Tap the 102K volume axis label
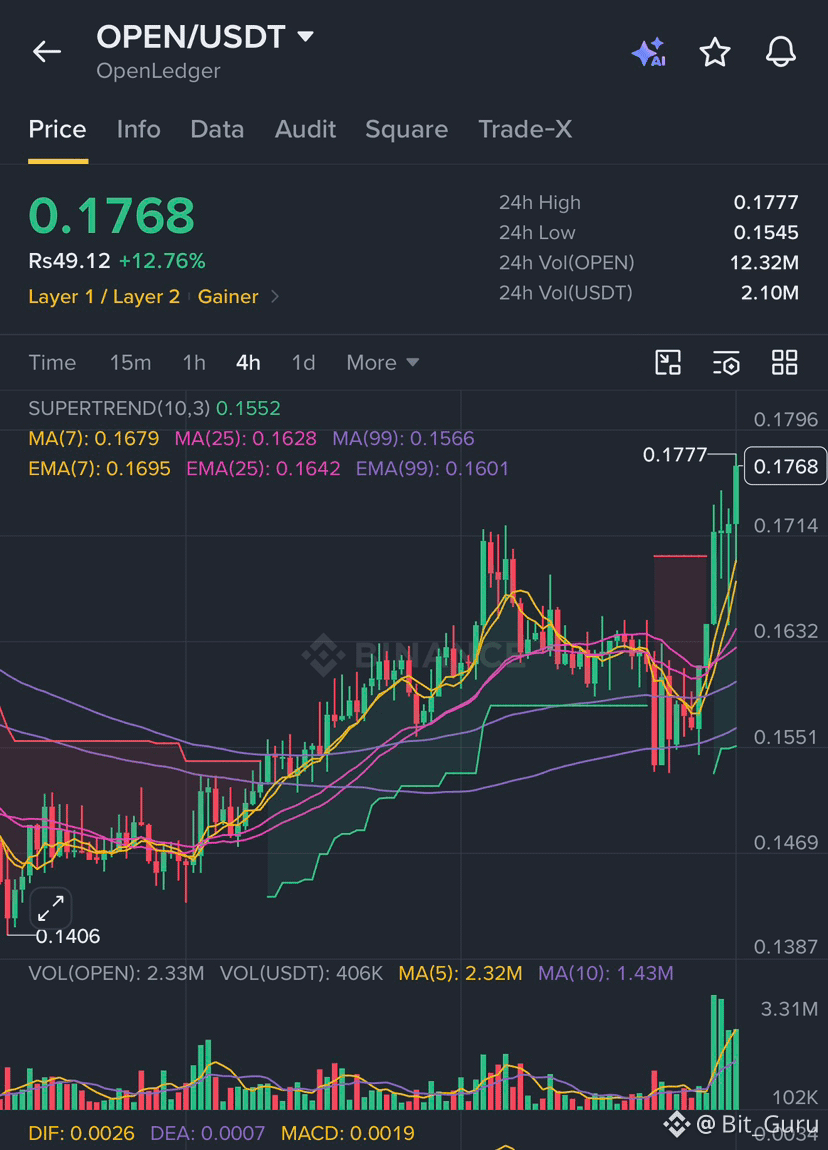Image resolution: width=828 pixels, height=1150 pixels. (x=795, y=1098)
